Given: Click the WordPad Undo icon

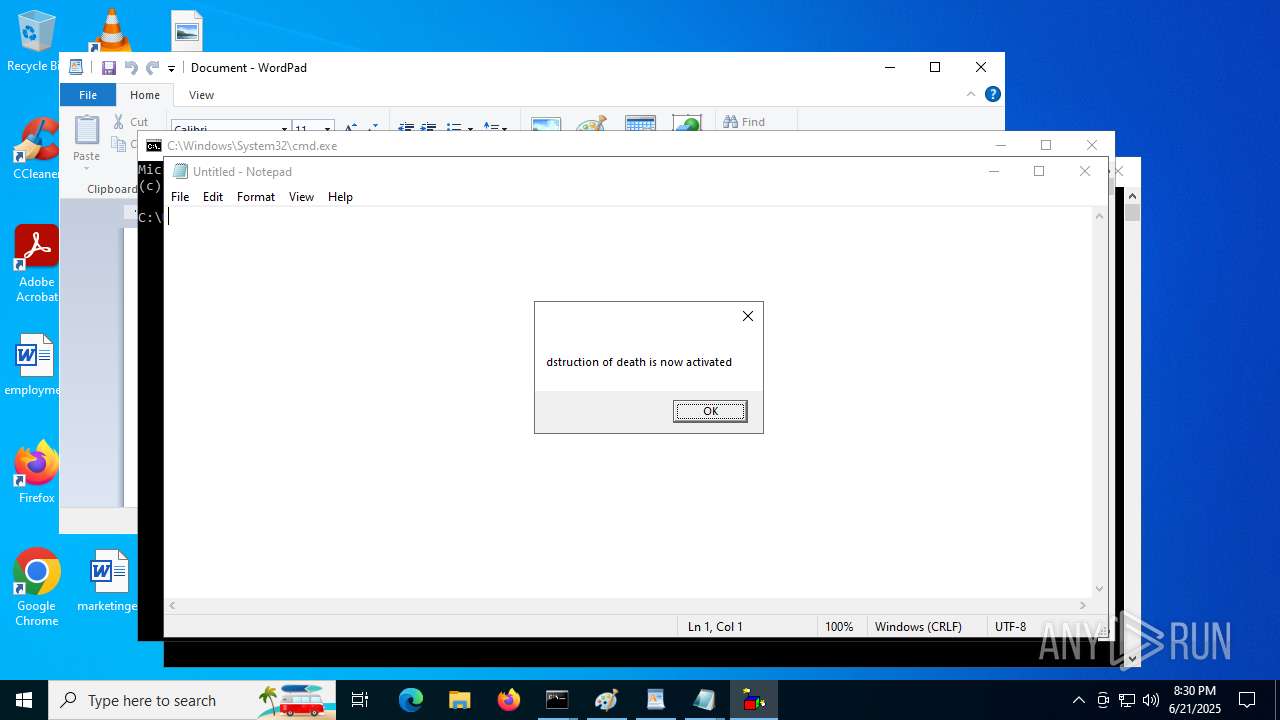Looking at the screenshot, I should click(131, 68).
